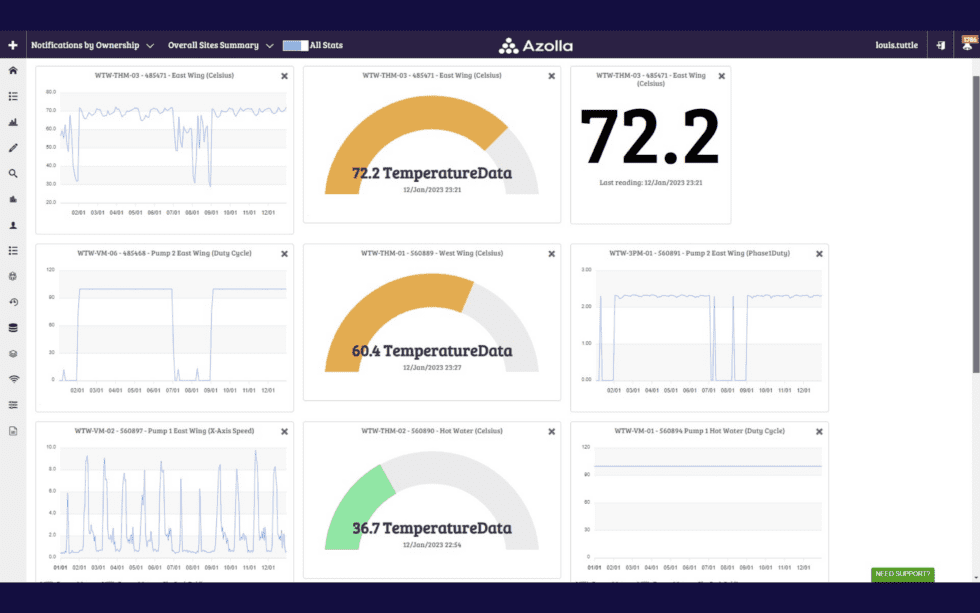Image resolution: width=980 pixels, height=613 pixels.
Task: Click the Azolla logo in the top bar
Action: click(537, 45)
